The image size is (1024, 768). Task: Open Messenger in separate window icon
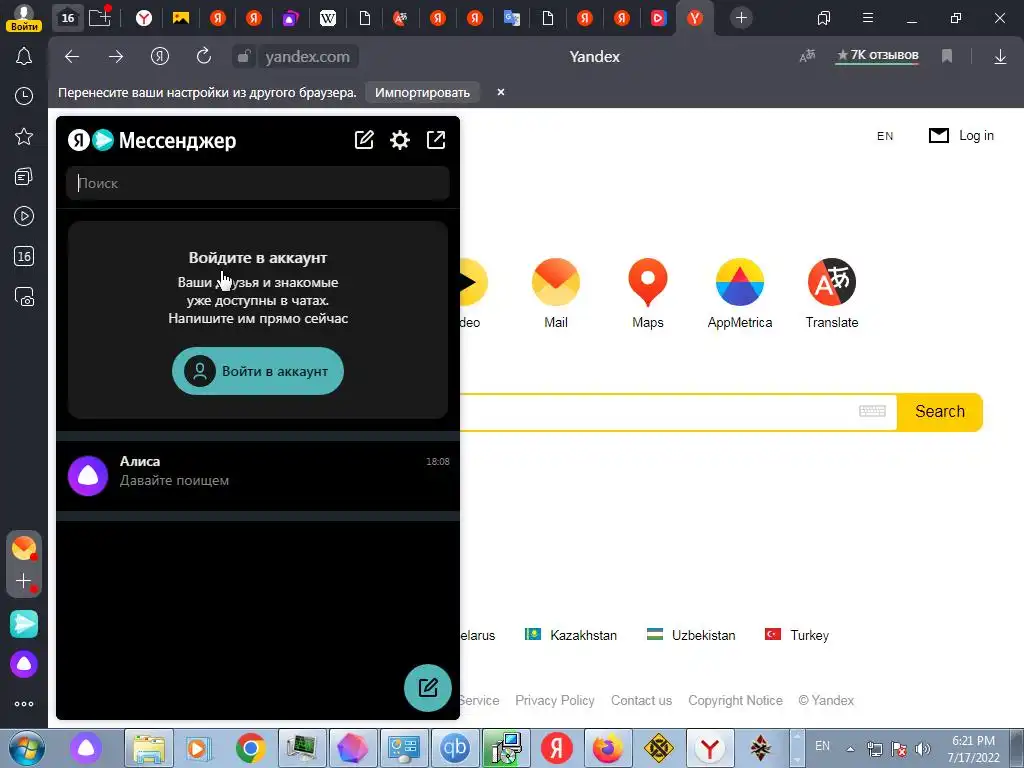436,140
